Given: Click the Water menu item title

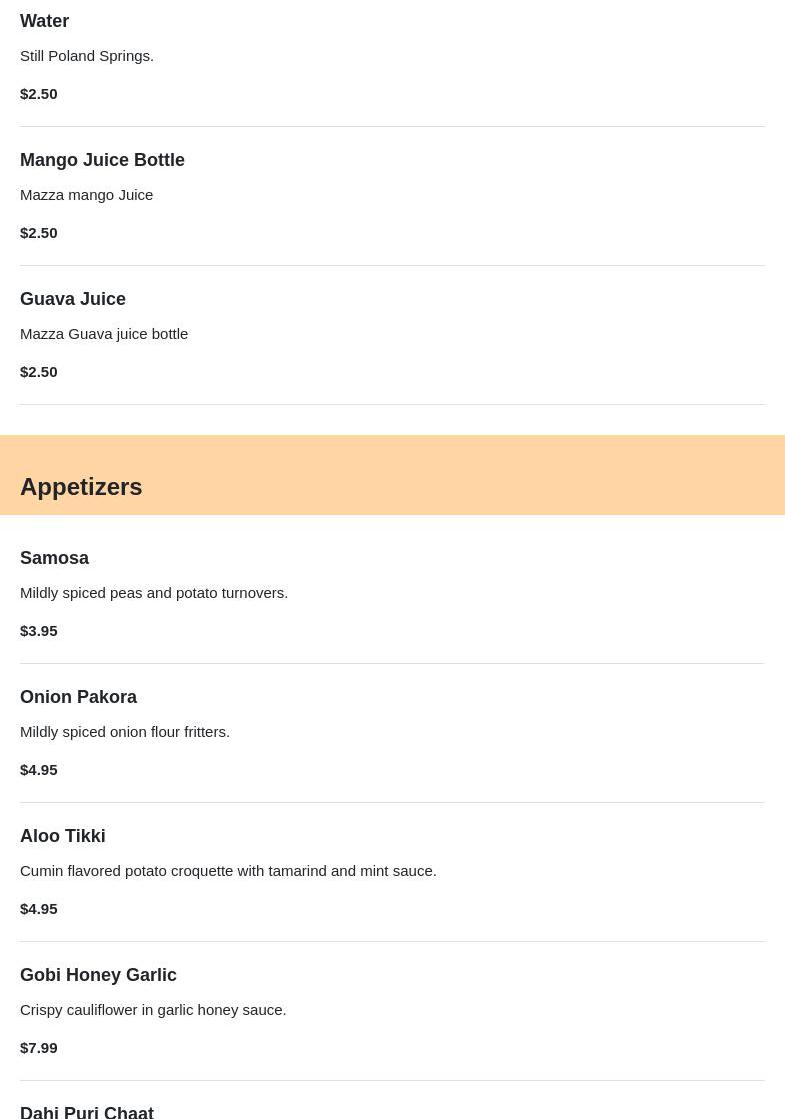Looking at the screenshot, I should click(45, 21).
